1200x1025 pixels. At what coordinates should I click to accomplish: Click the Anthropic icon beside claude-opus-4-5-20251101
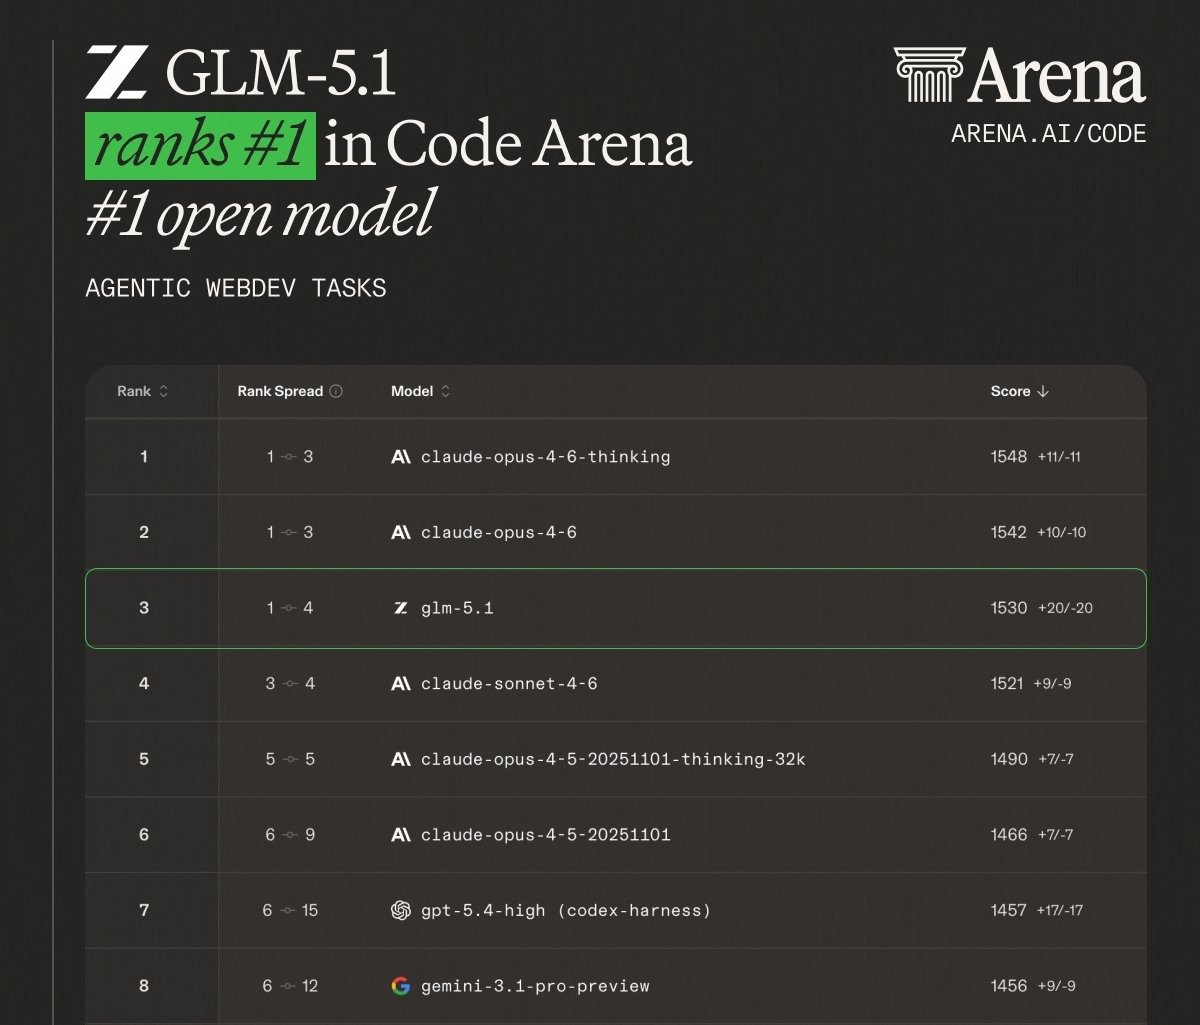tap(400, 835)
